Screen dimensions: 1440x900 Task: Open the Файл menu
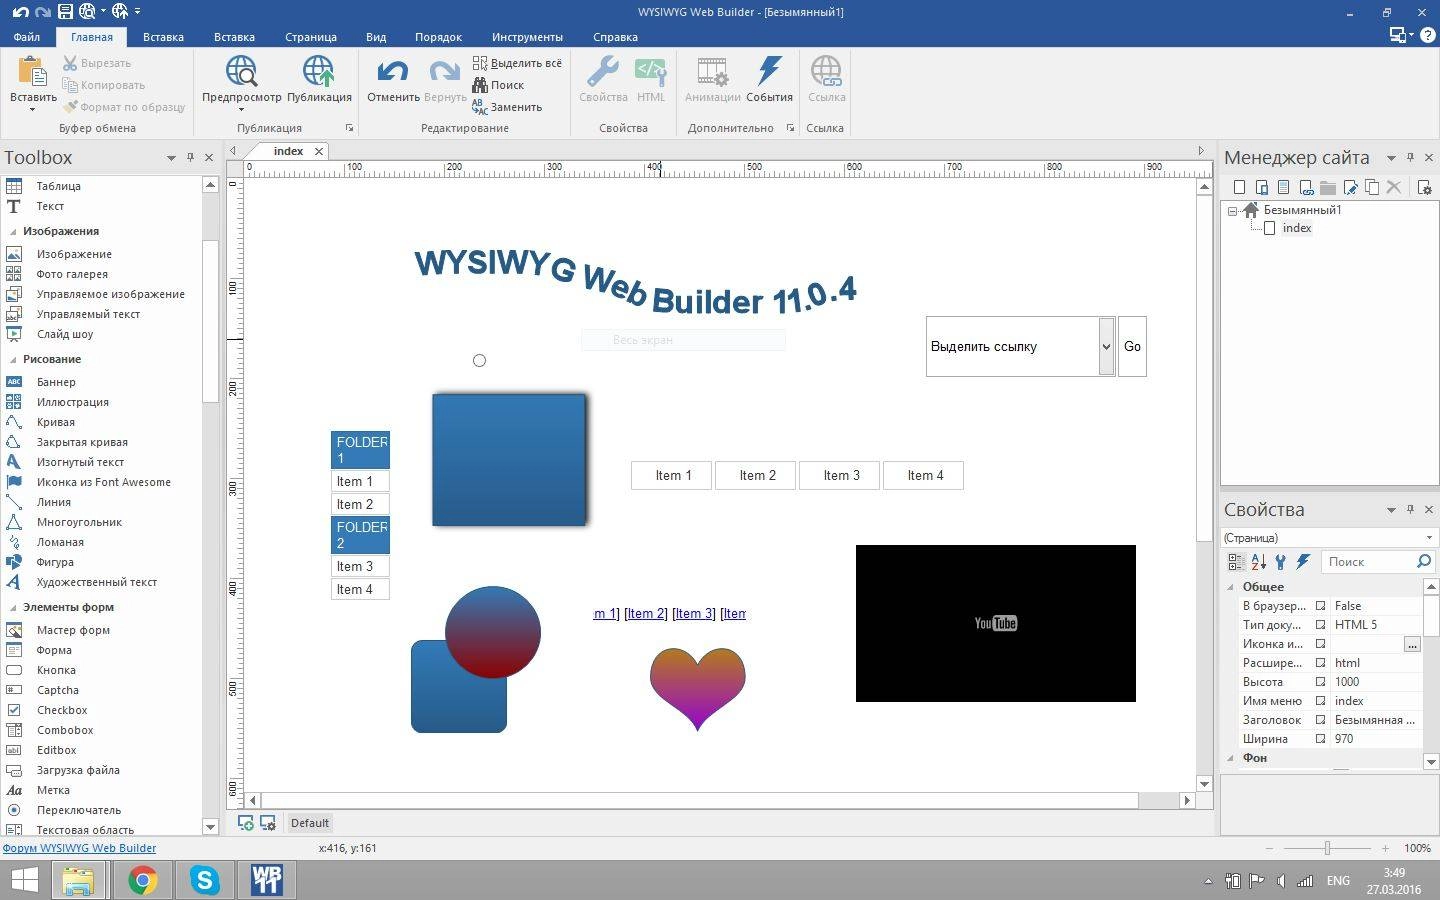click(x=27, y=37)
